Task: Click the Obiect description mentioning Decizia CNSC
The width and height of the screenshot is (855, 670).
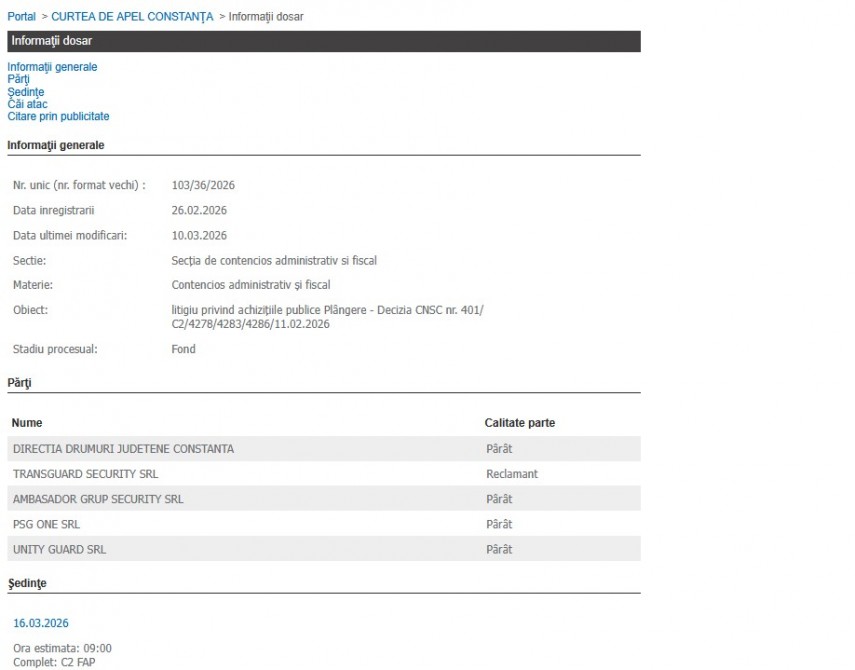Action: click(x=327, y=317)
